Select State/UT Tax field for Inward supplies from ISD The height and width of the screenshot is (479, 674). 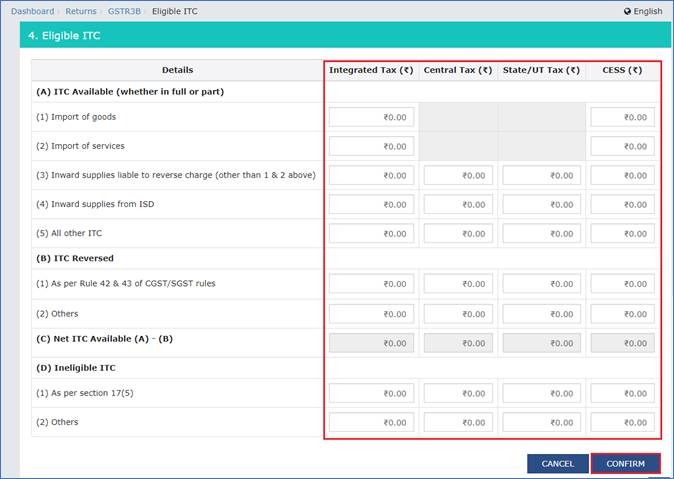542,204
